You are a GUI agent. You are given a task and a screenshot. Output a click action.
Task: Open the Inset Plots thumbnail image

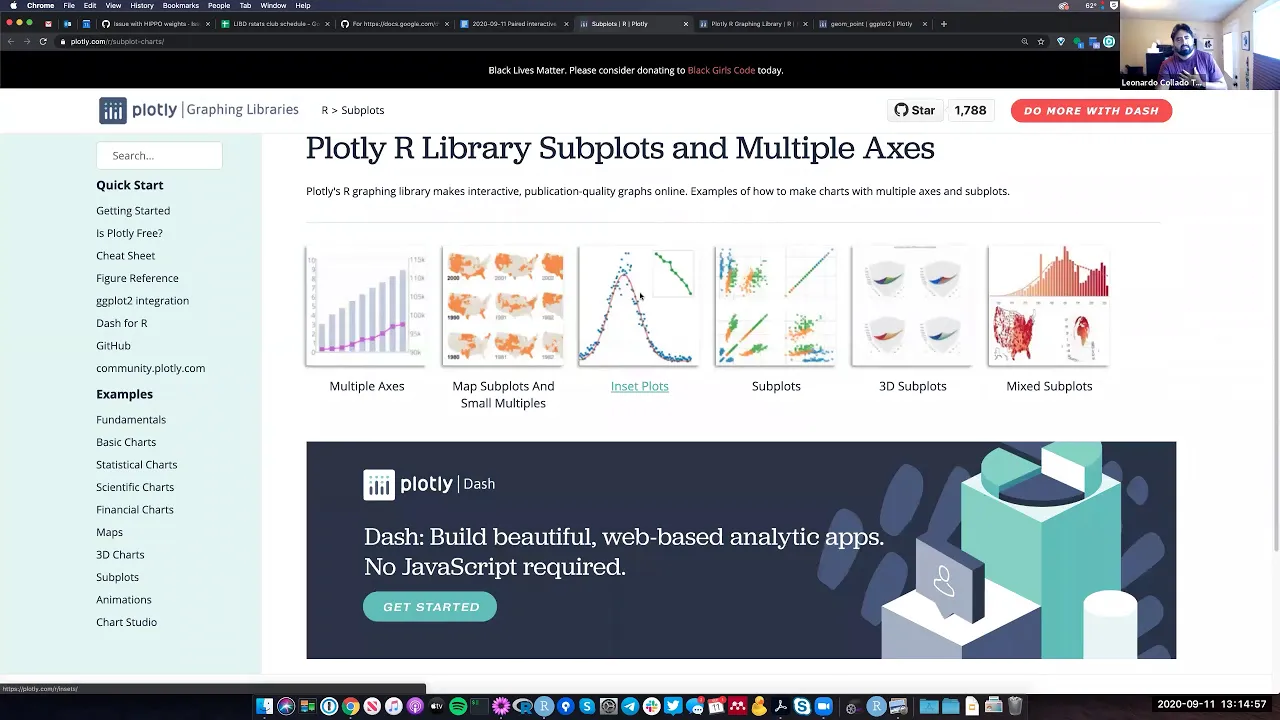pos(639,306)
